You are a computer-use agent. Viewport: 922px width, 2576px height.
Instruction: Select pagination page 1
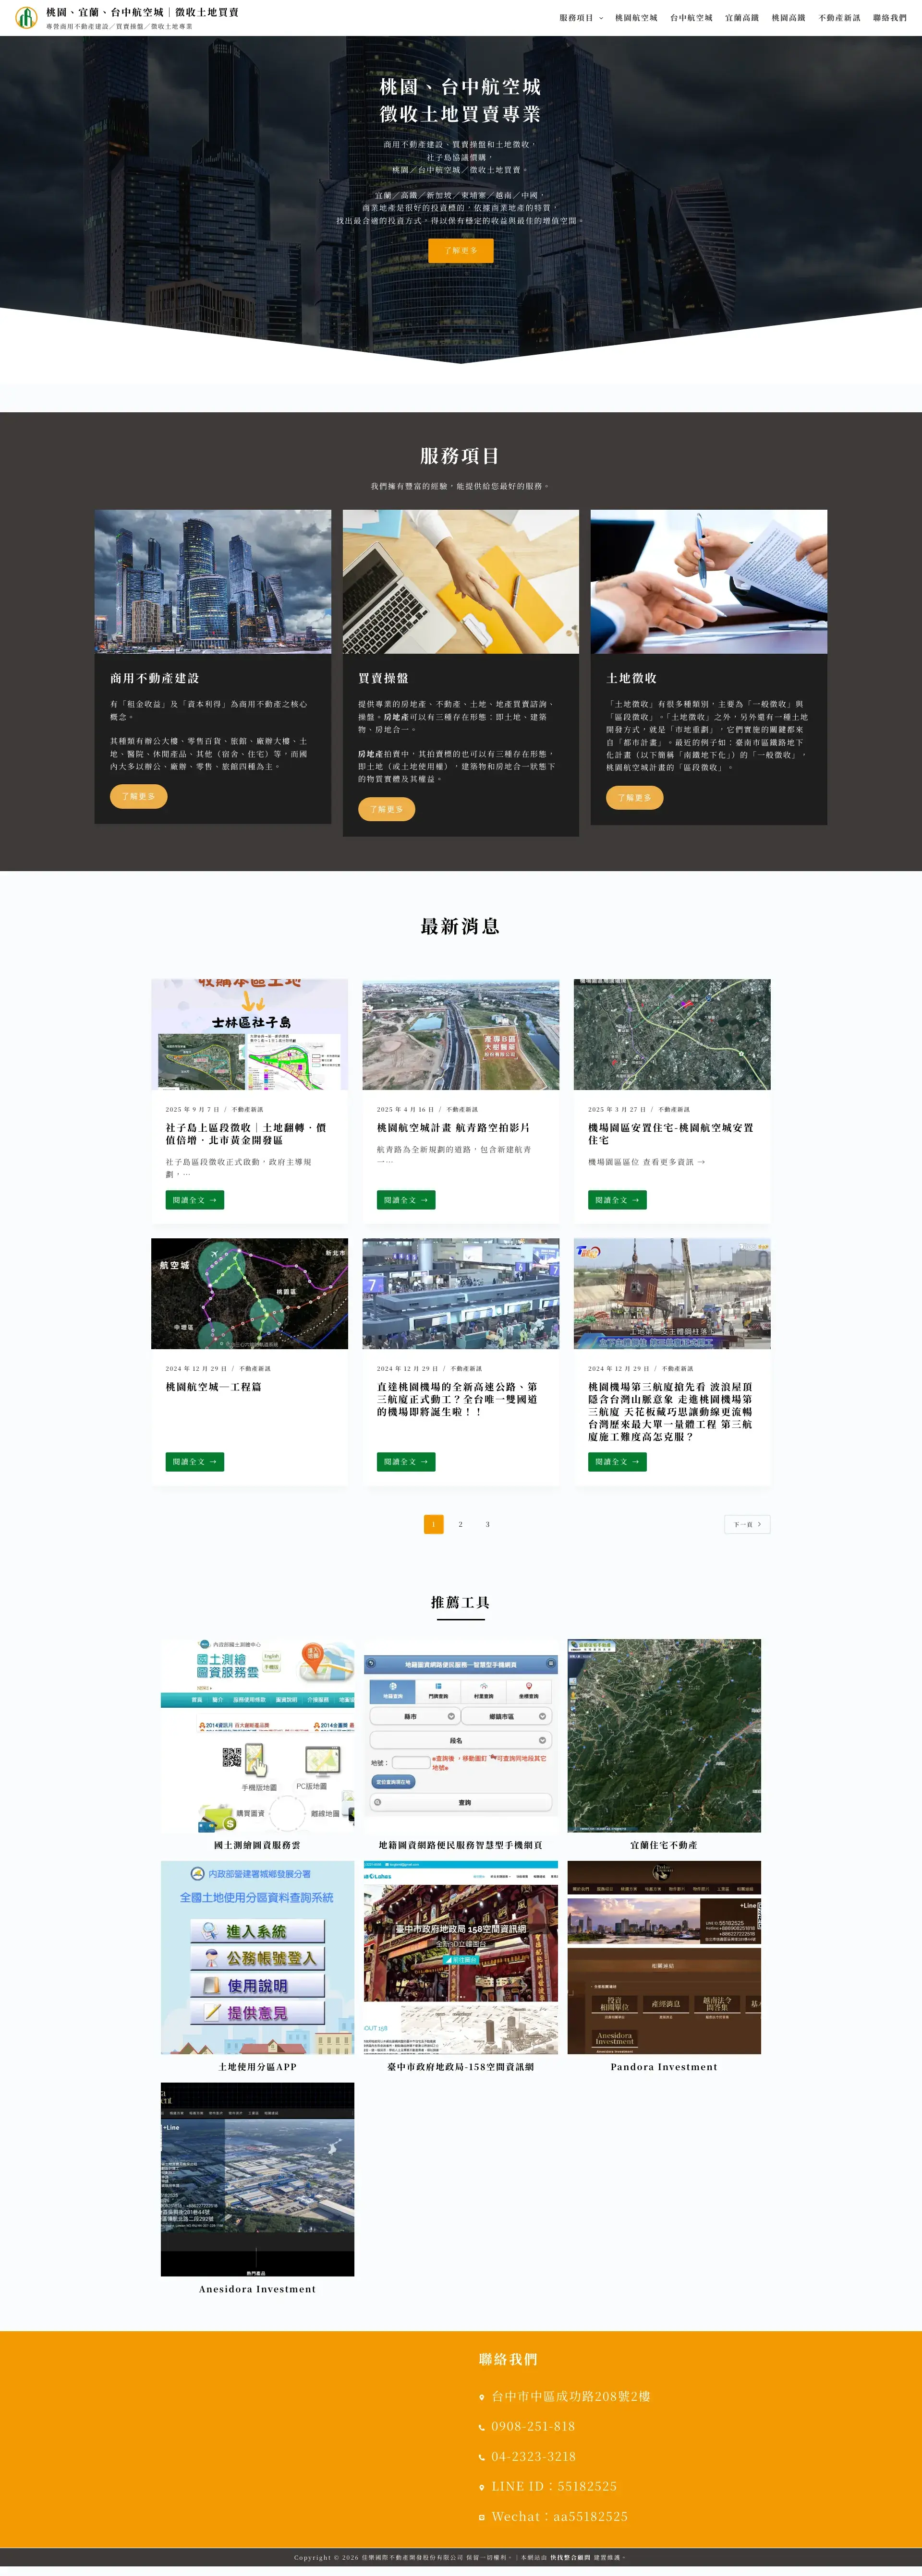[x=434, y=1524]
